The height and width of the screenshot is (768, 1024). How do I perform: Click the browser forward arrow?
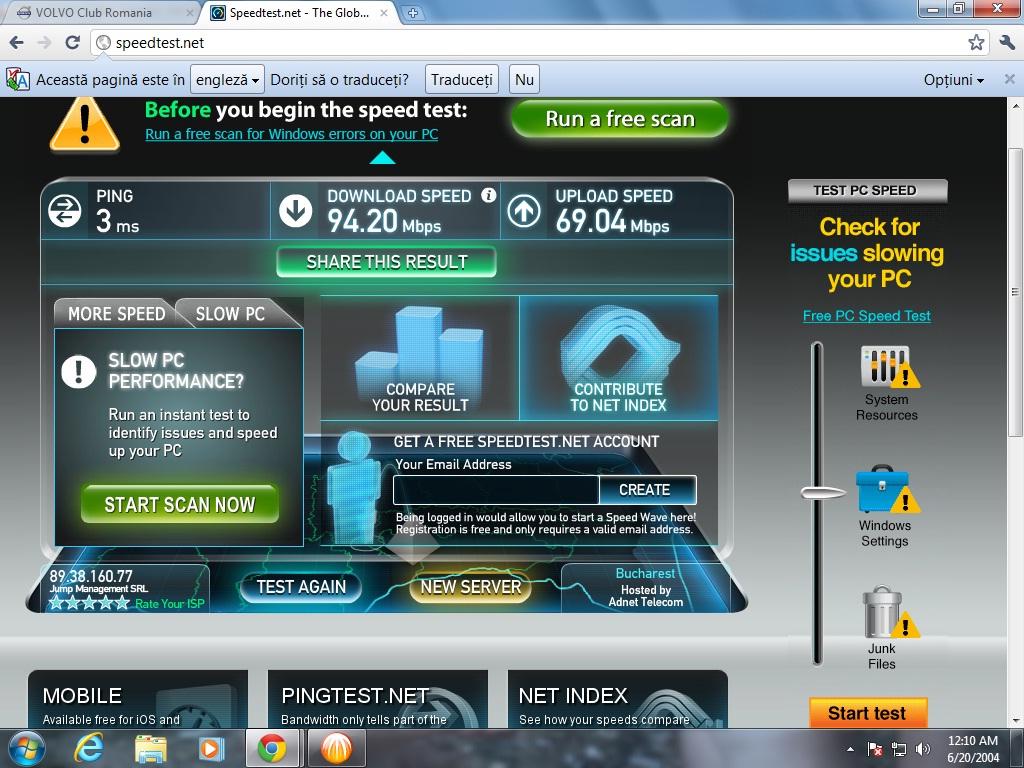pyautogui.click(x=44, y=43)
